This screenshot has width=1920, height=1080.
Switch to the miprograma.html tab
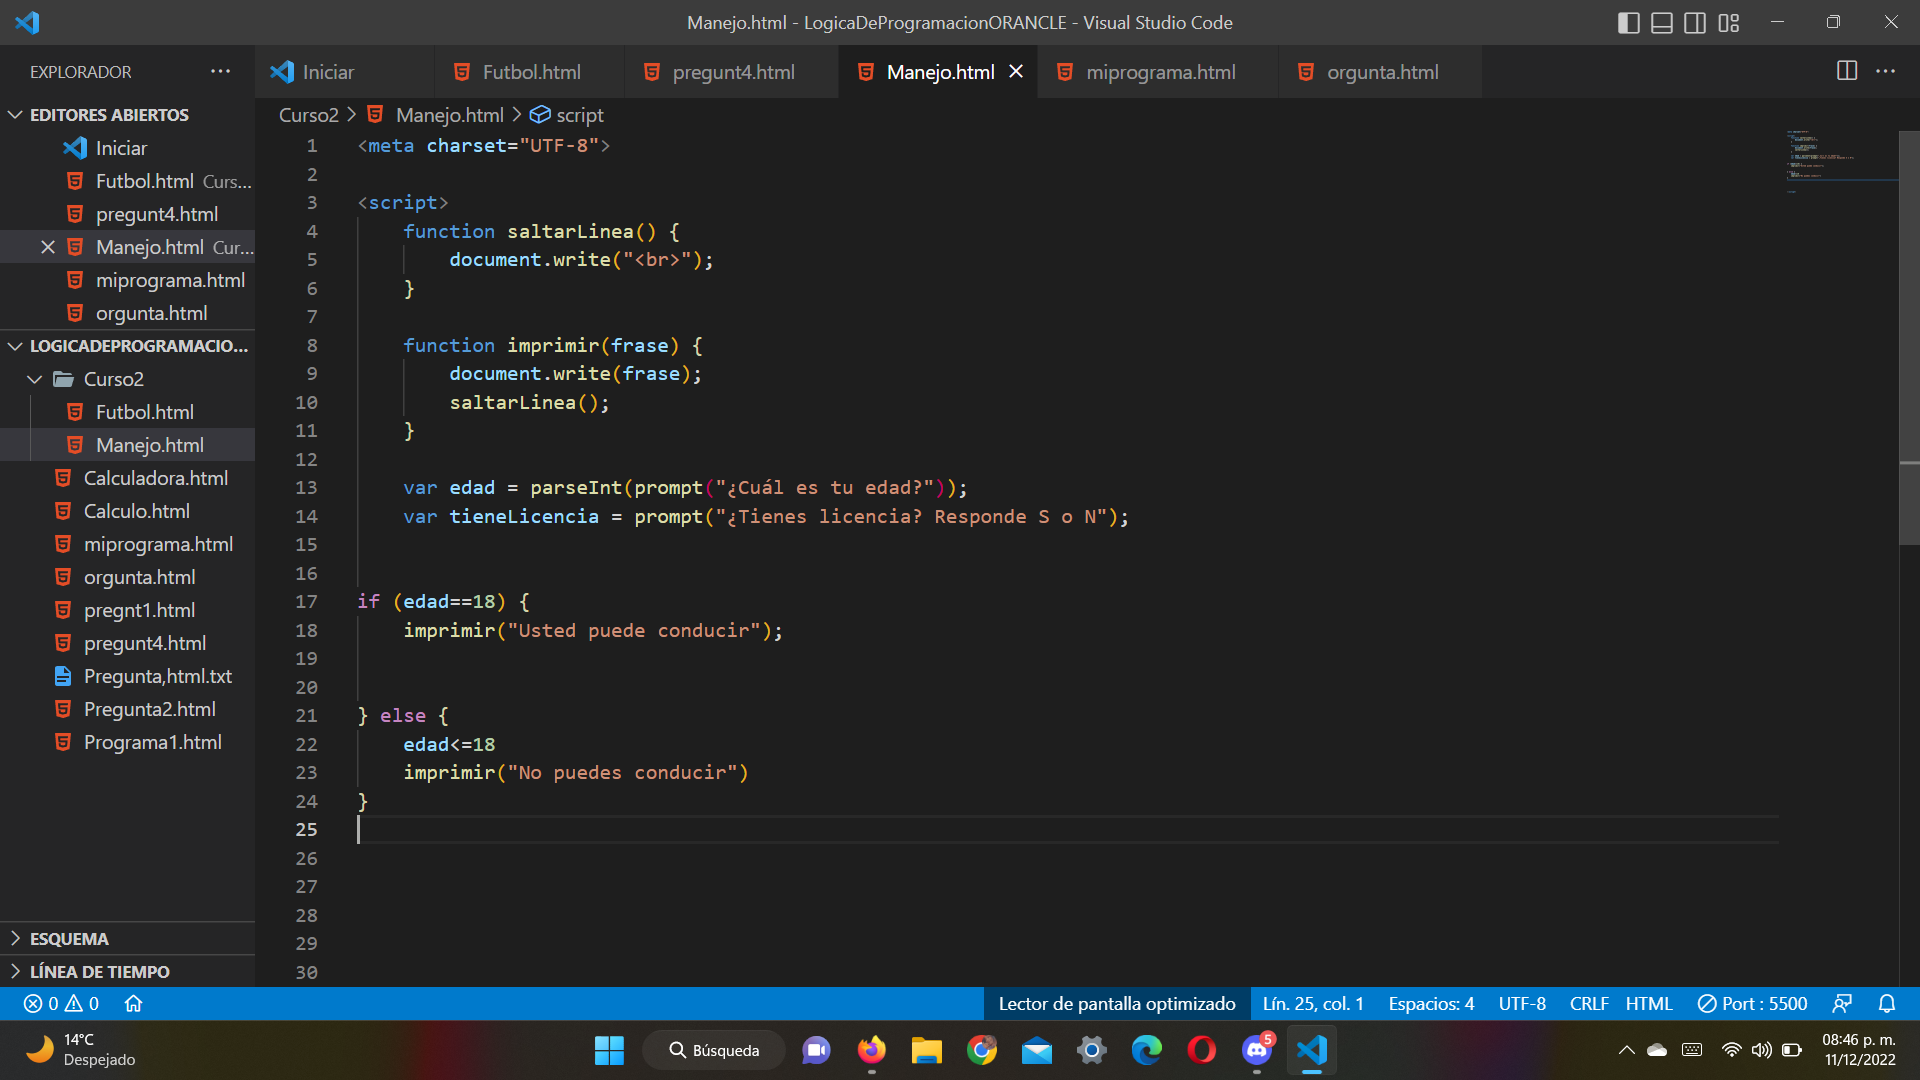pos(1159,72)
